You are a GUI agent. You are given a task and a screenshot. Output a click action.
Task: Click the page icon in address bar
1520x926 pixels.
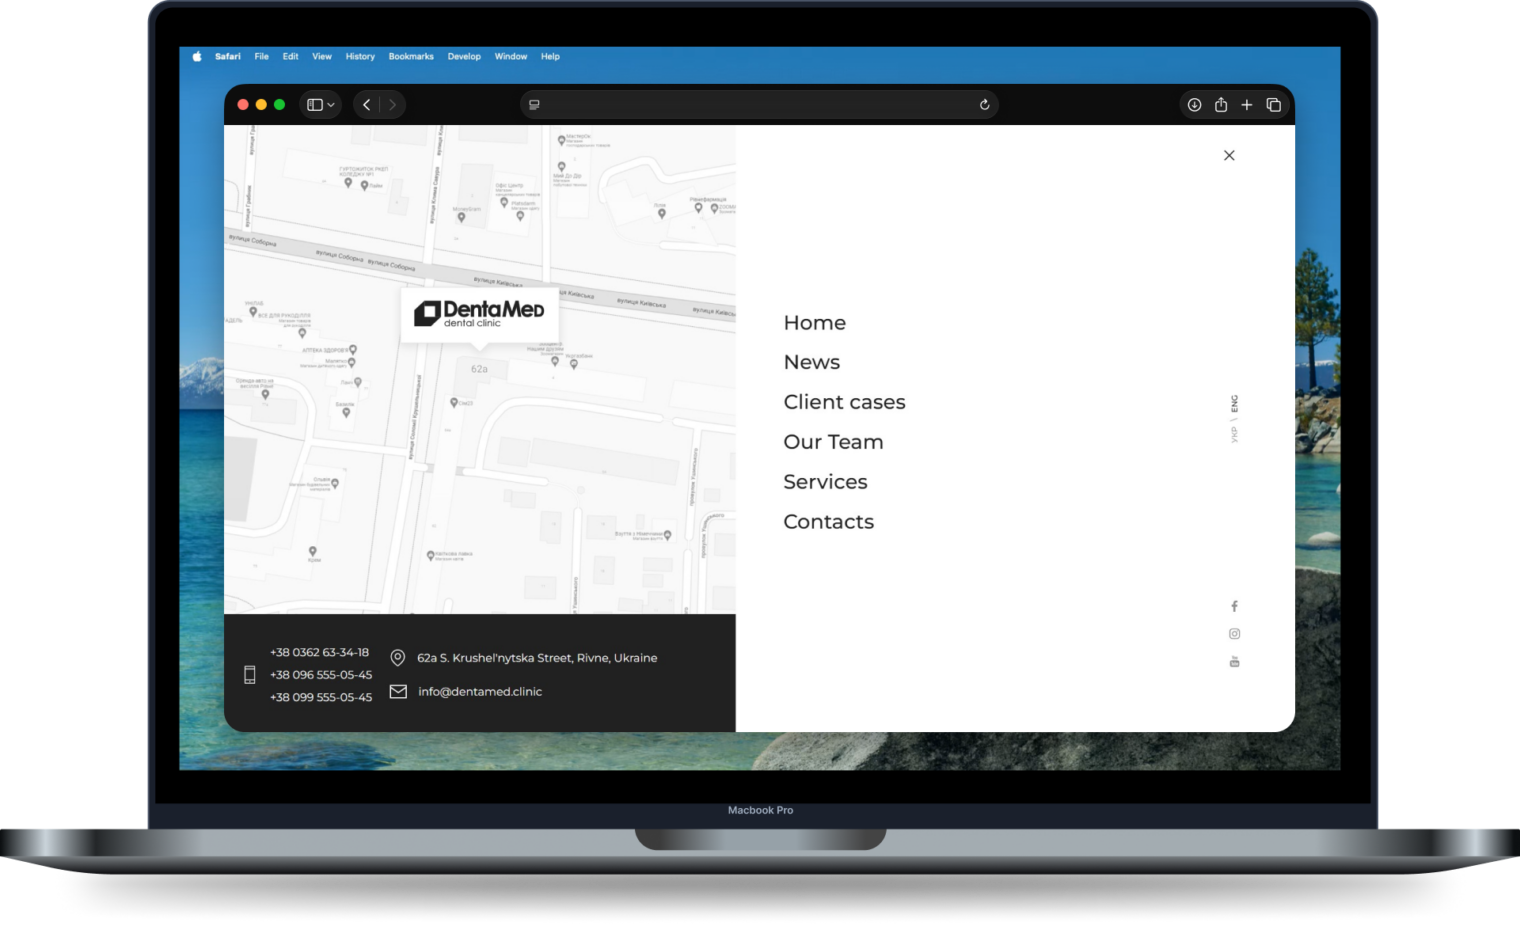(534, 105)
